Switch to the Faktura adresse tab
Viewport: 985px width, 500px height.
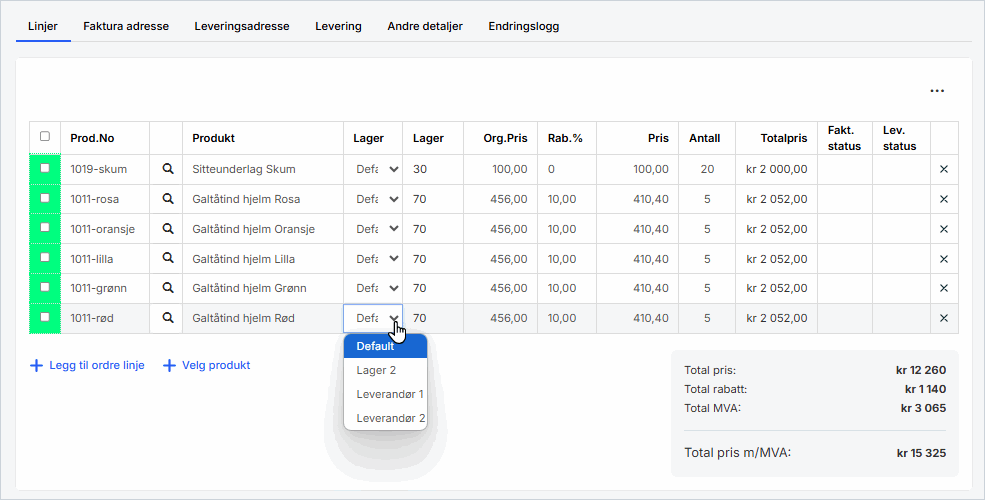click(x=126, y=26)
